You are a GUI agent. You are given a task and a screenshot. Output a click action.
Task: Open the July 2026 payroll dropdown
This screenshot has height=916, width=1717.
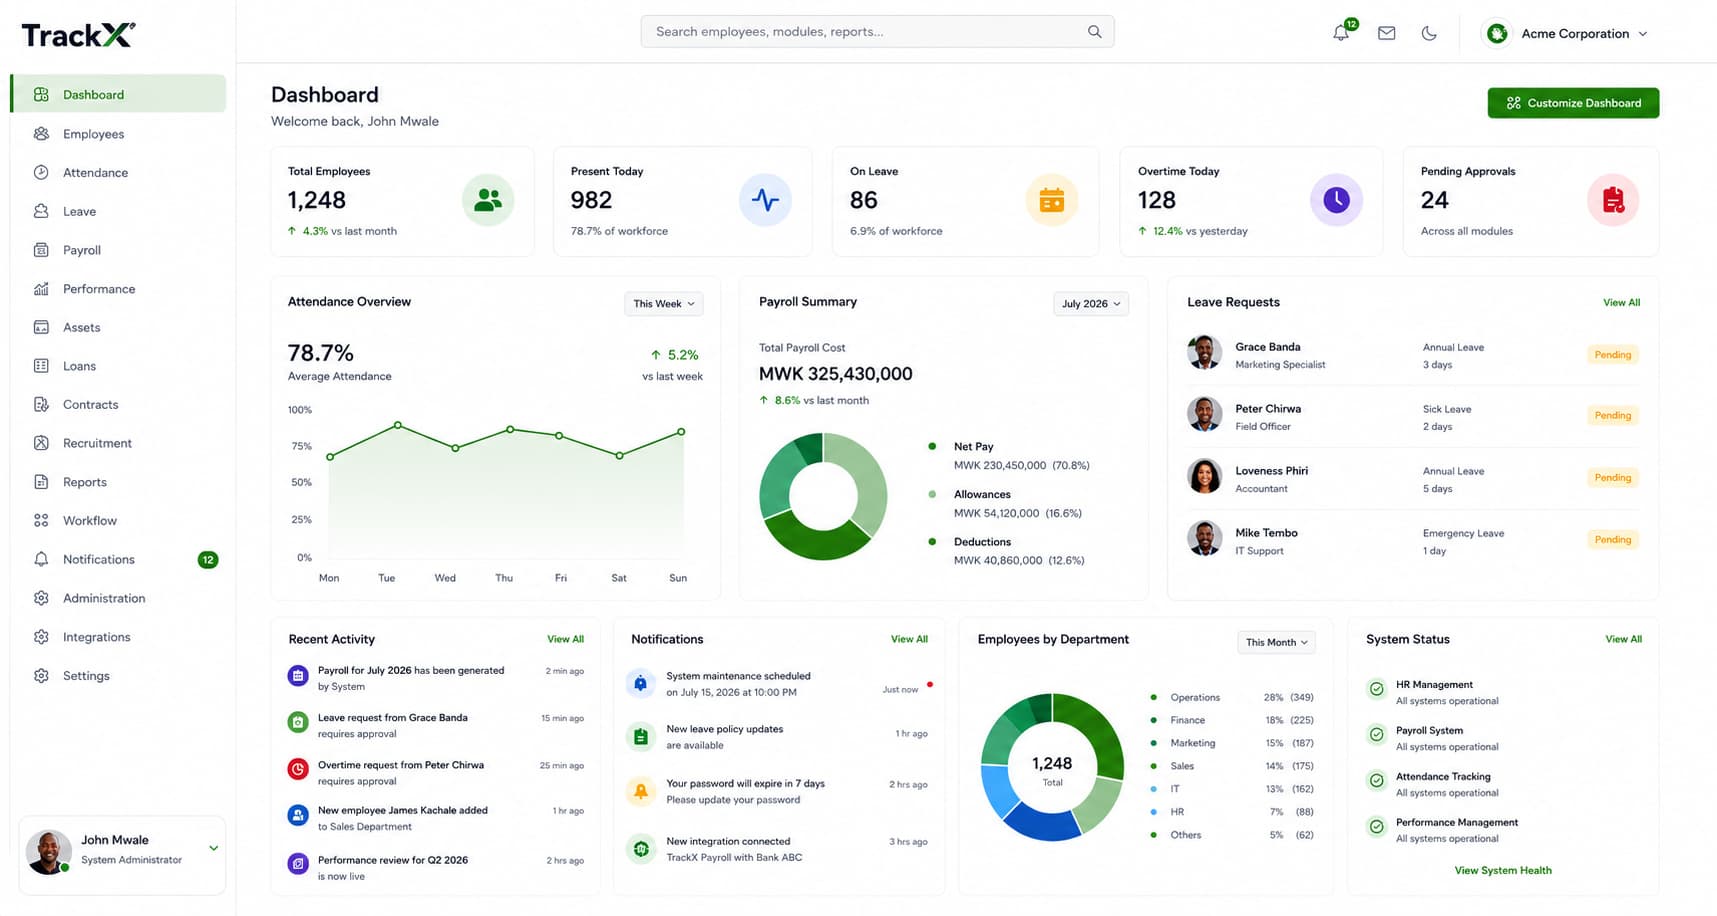tap(1091, 304)
